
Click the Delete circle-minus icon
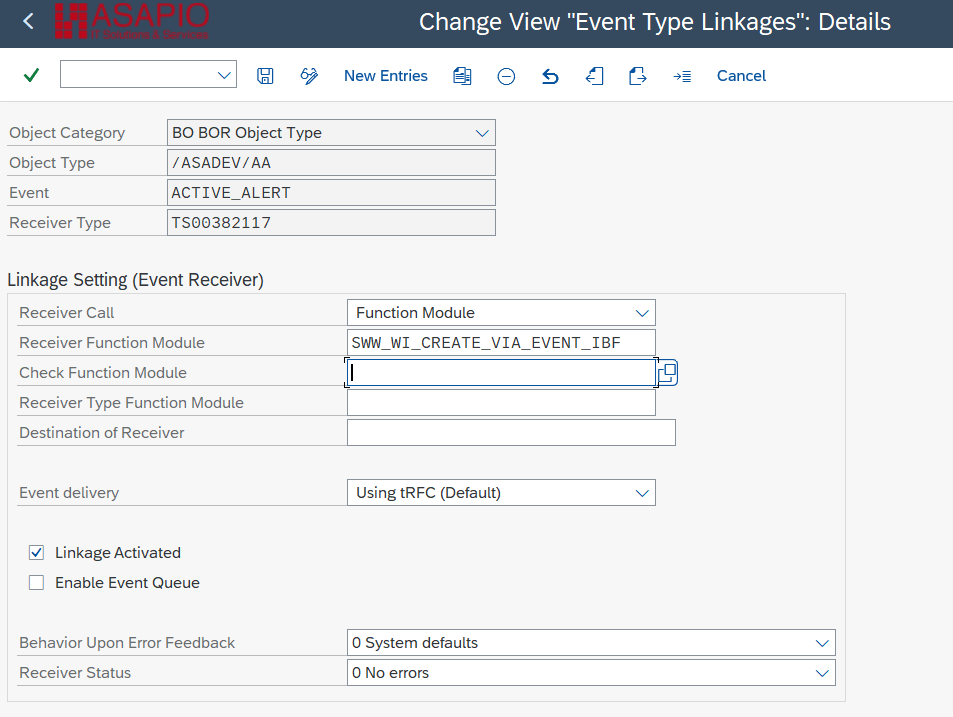tap(506, 77)
